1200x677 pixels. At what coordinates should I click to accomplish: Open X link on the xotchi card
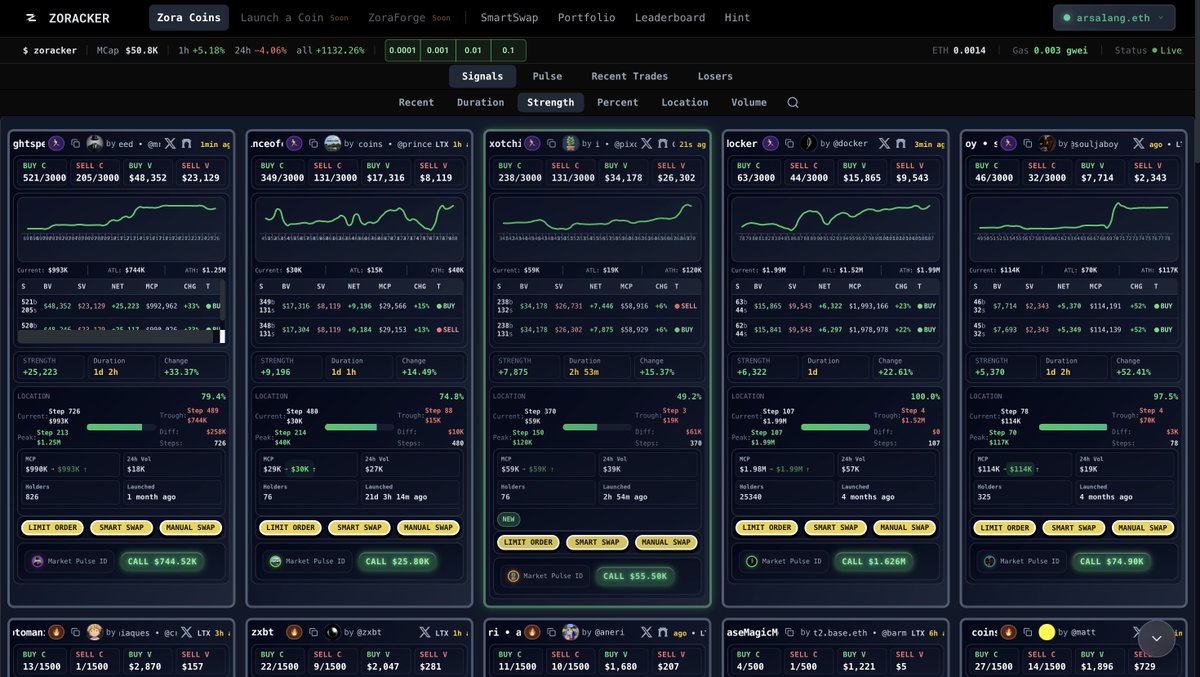647,144
